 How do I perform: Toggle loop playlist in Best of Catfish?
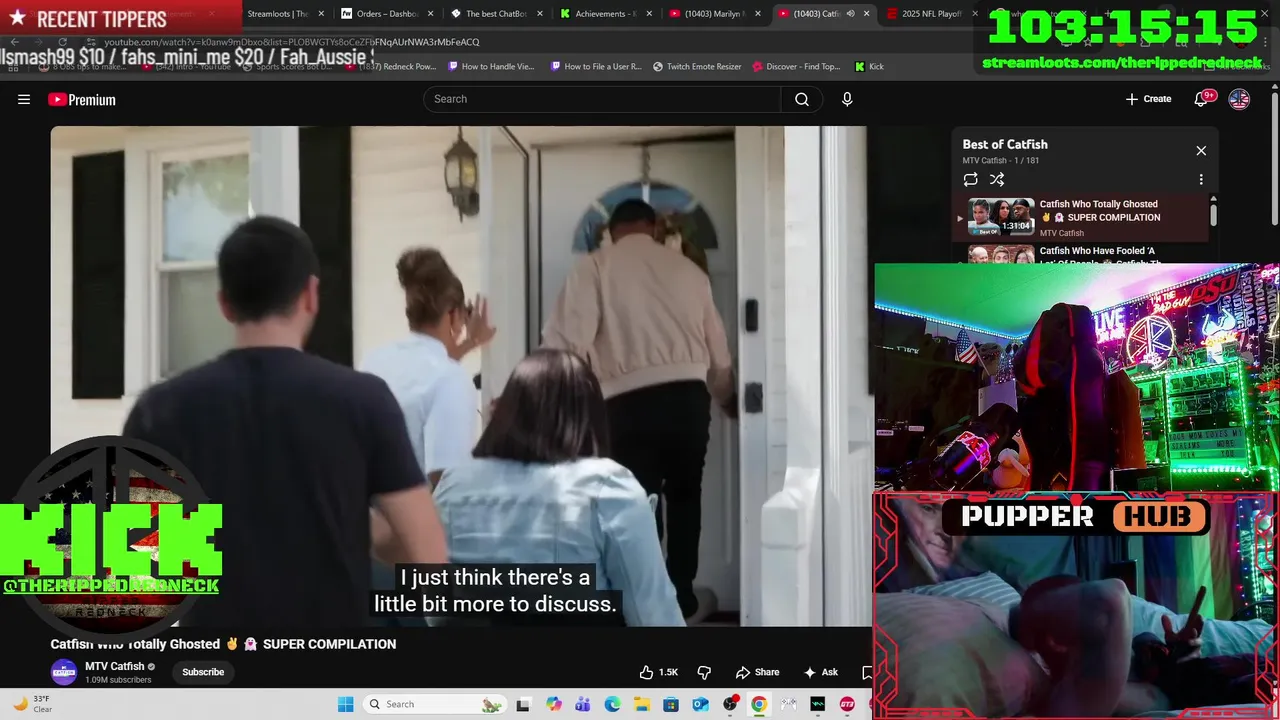970,180
